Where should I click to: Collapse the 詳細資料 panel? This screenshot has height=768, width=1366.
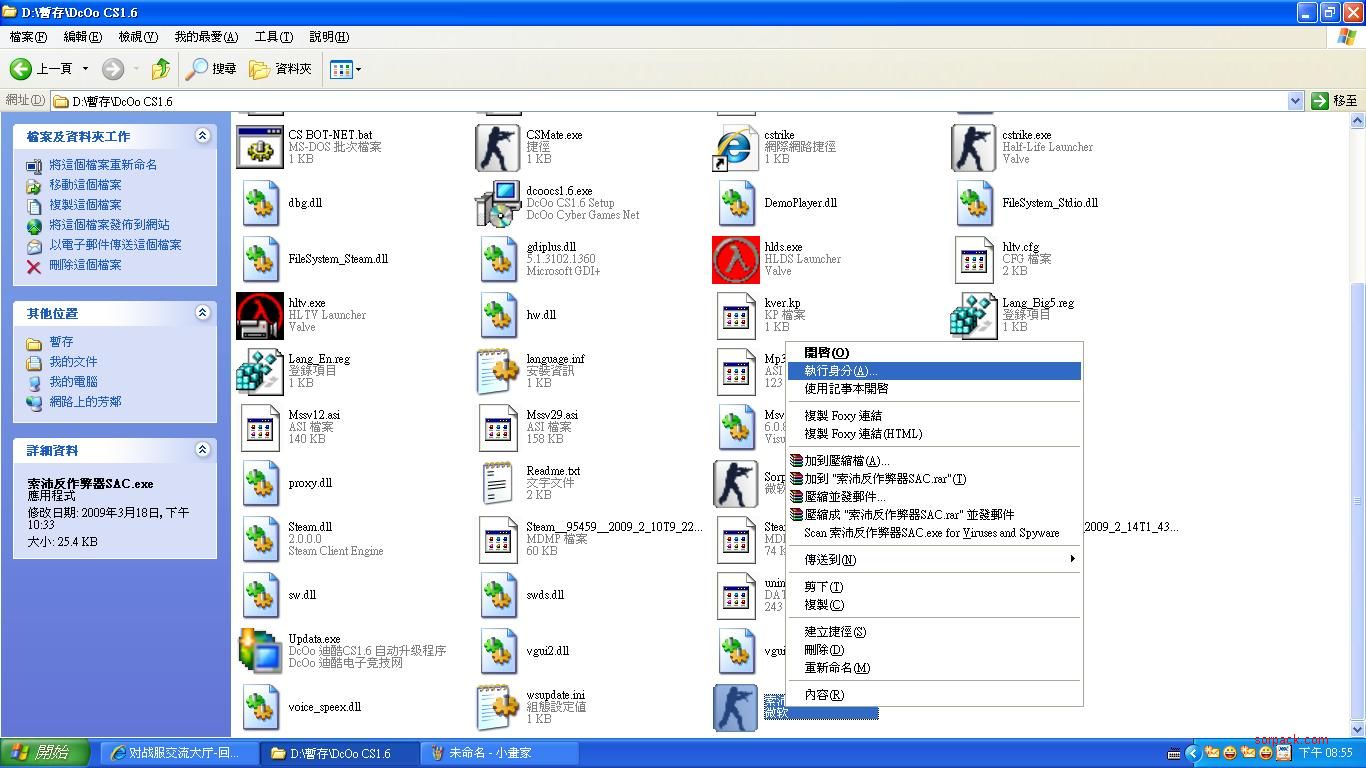[202, 450]
